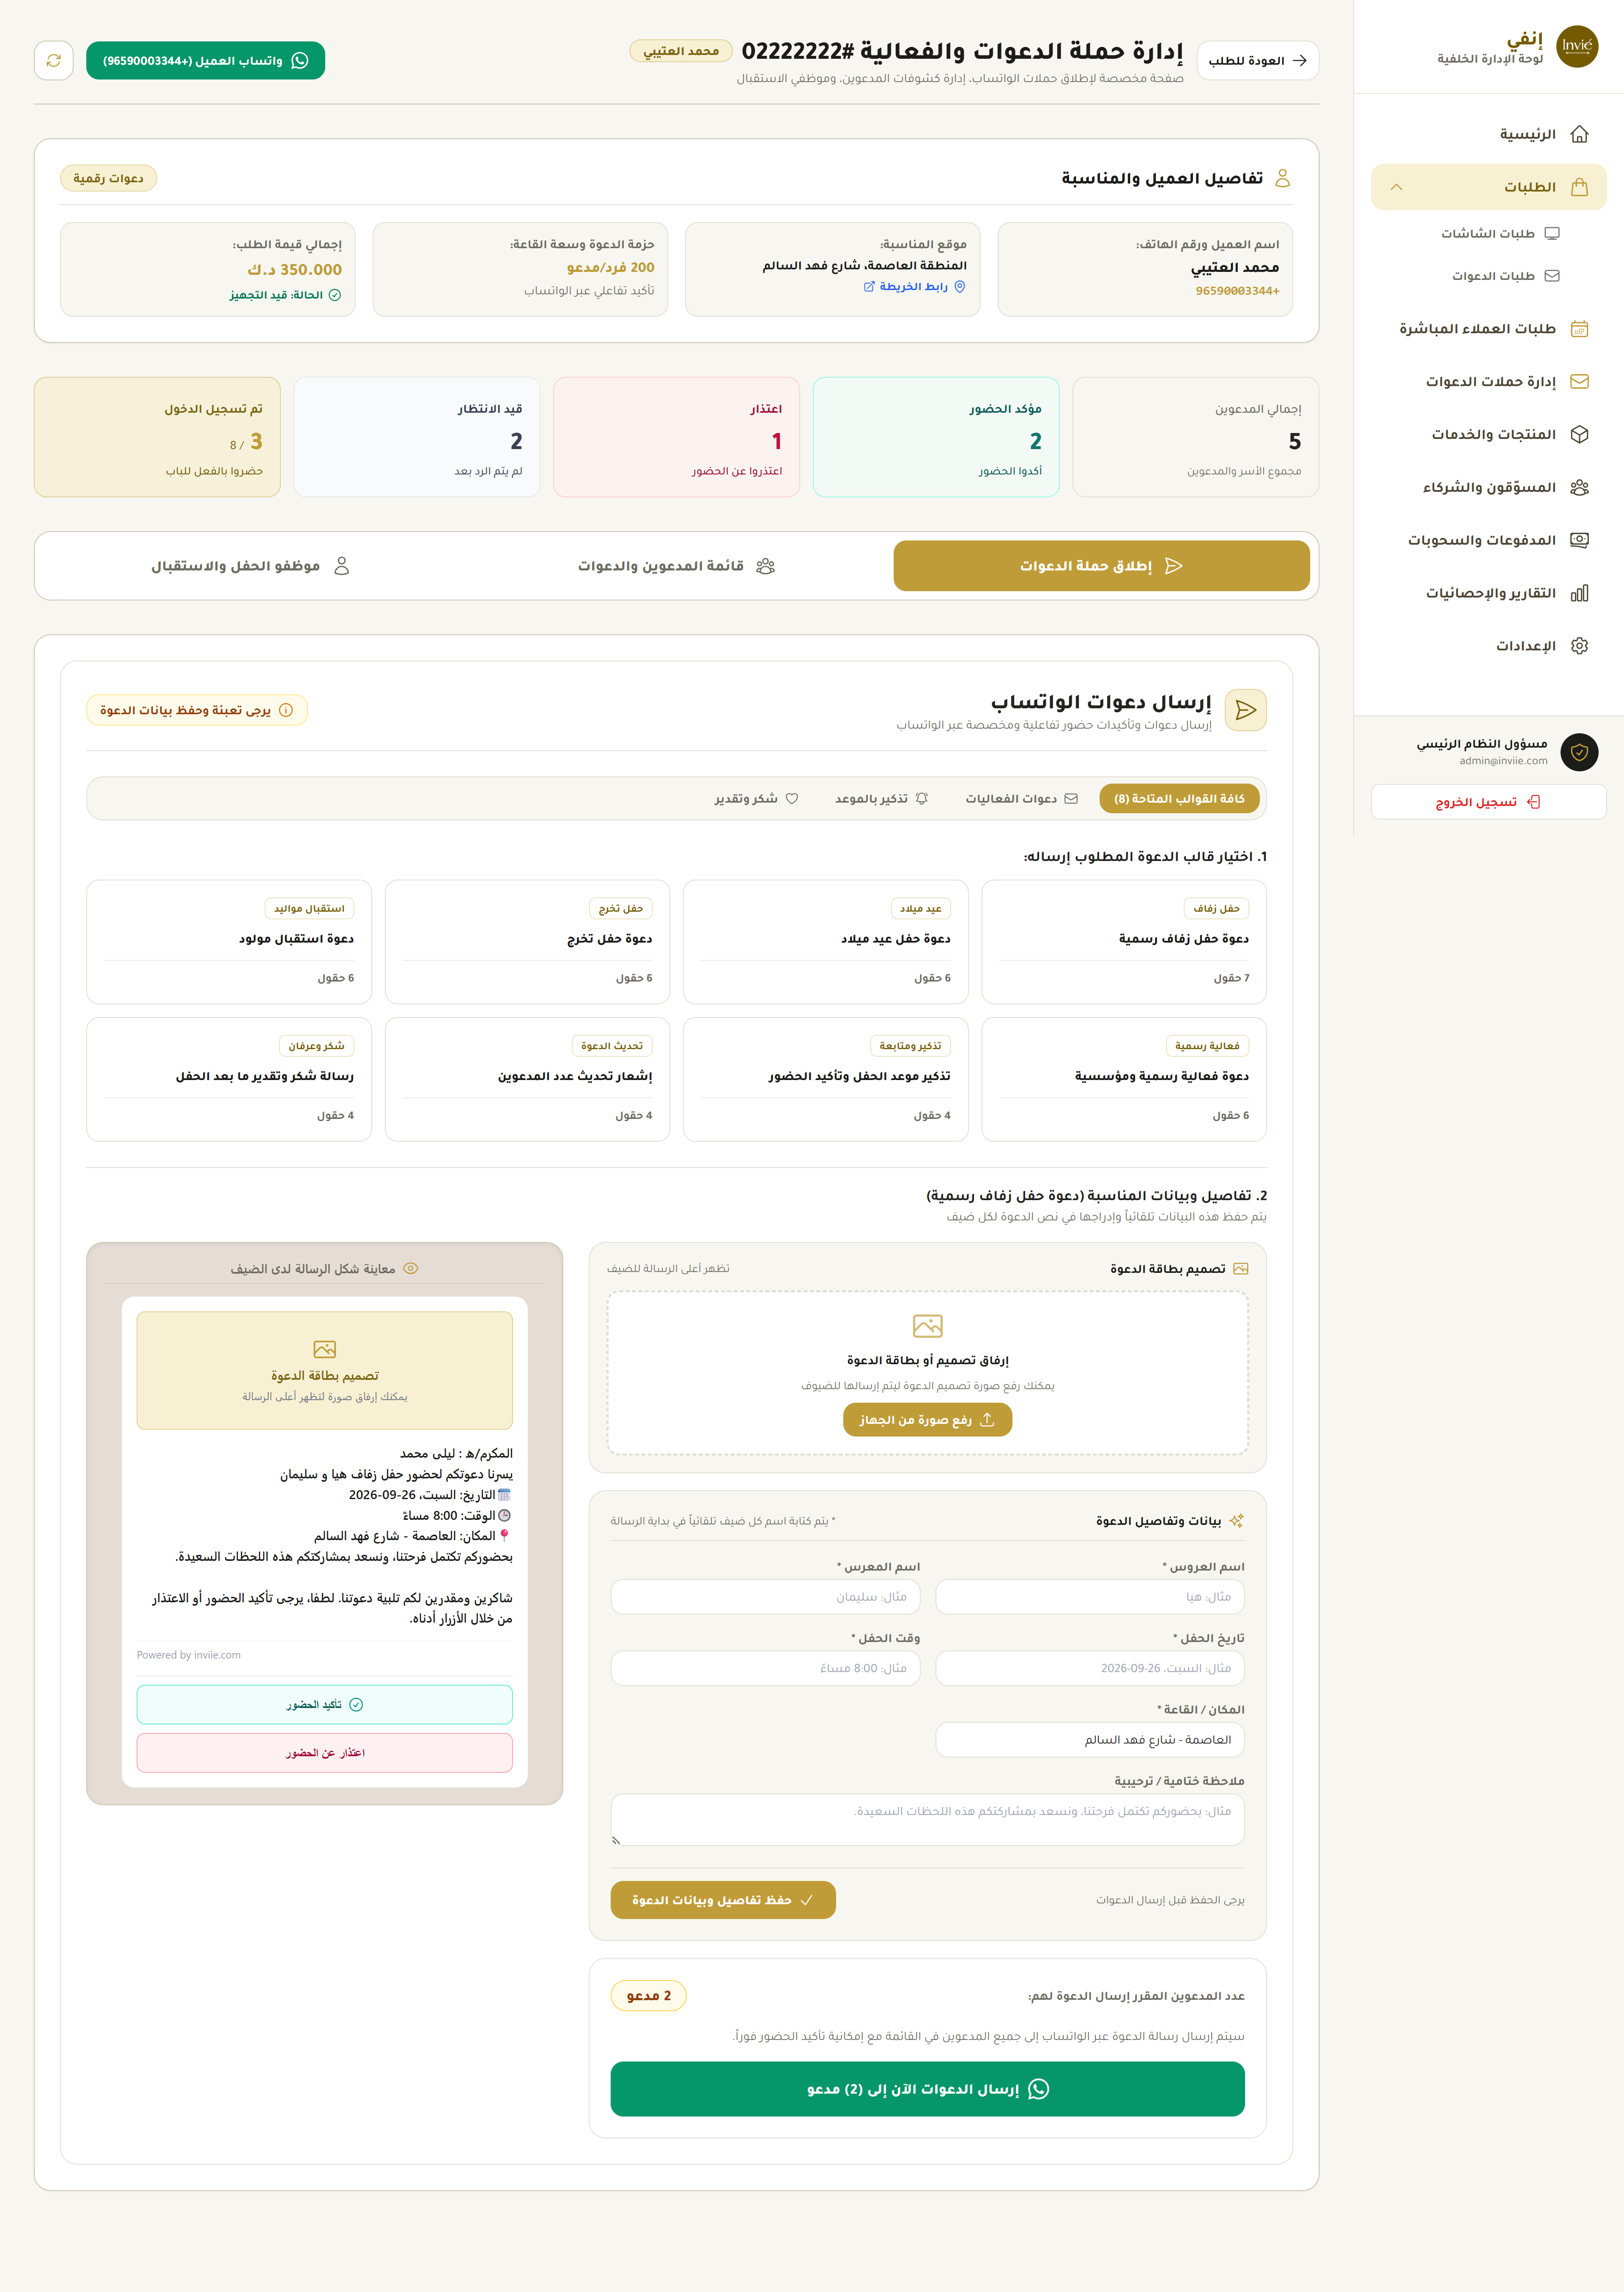Click the picture icon in the upload dropzone

[x=928, y=1326]
